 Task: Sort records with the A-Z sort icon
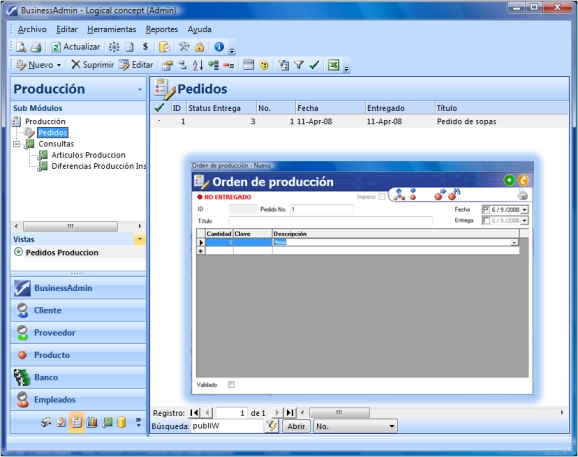click(x=198, y=65)
